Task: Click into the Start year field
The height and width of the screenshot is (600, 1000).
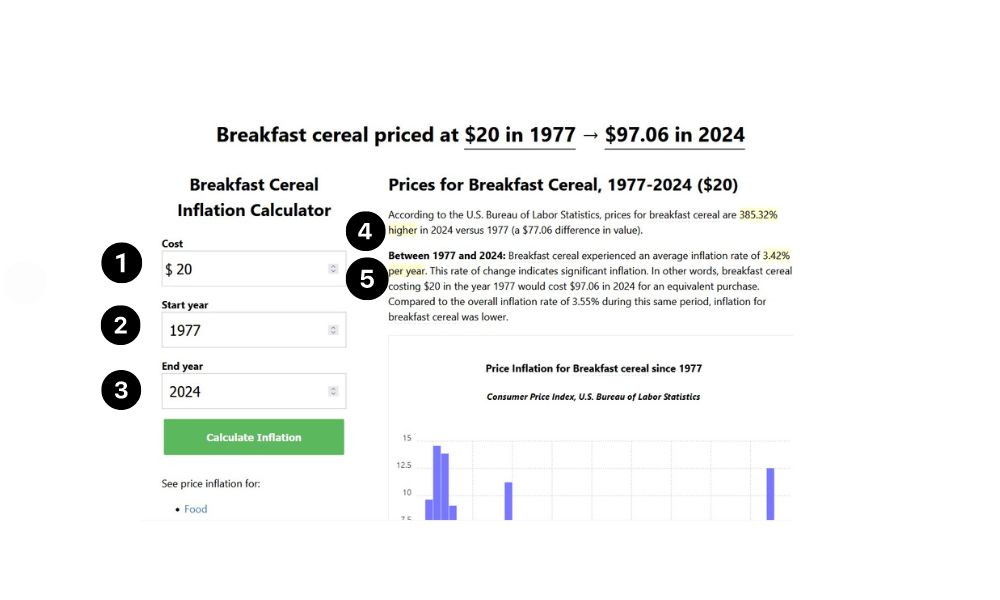Action: coord(245,330)
